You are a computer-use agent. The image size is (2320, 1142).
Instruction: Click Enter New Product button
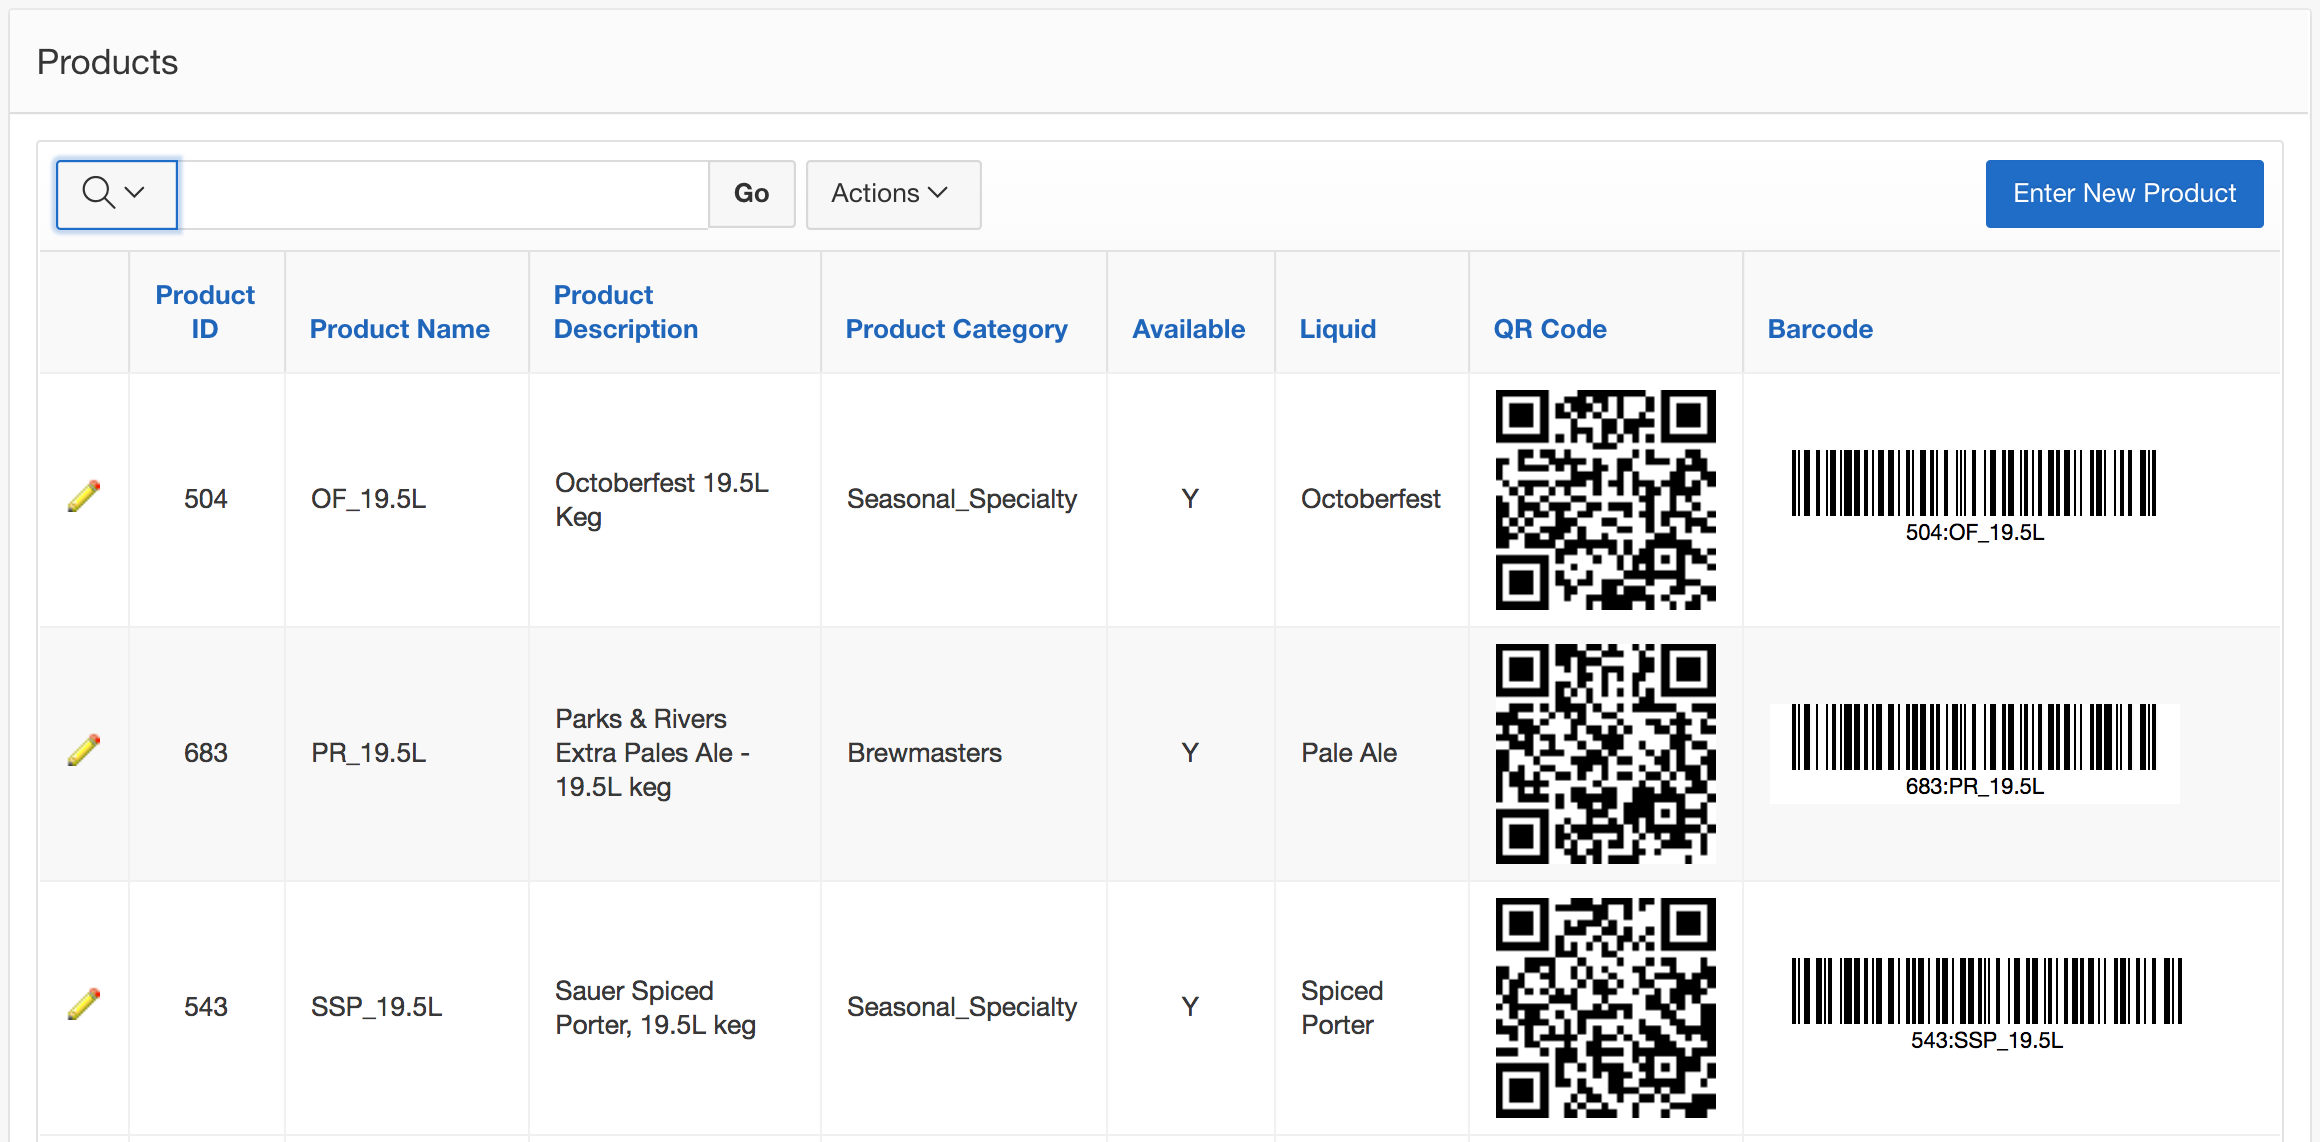pyautogui.click(x=2124, y=194)
